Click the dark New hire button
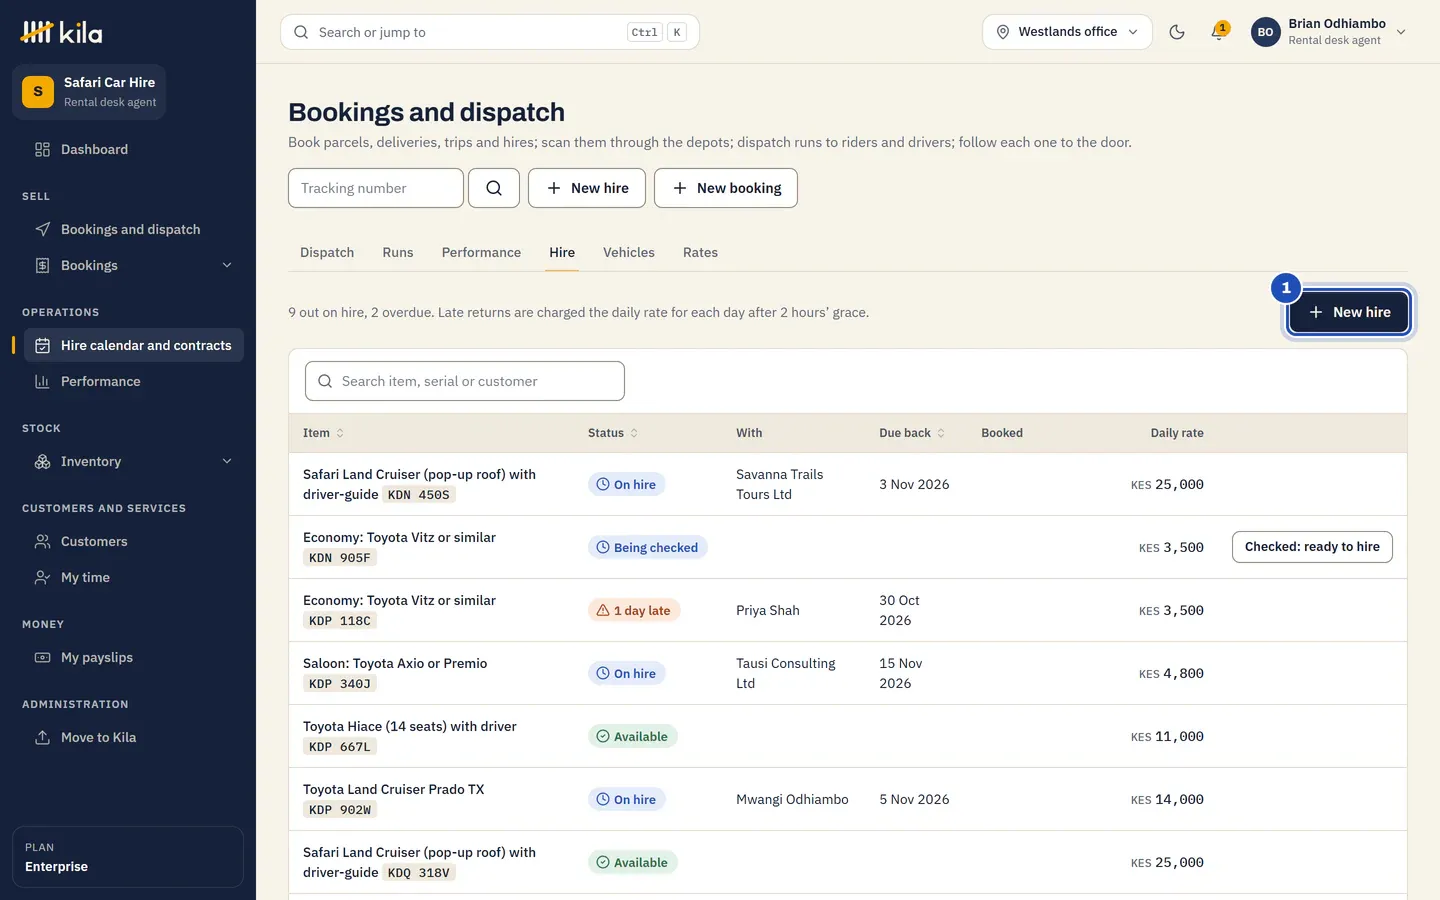1440x900 pixels. click(1348, 312)
